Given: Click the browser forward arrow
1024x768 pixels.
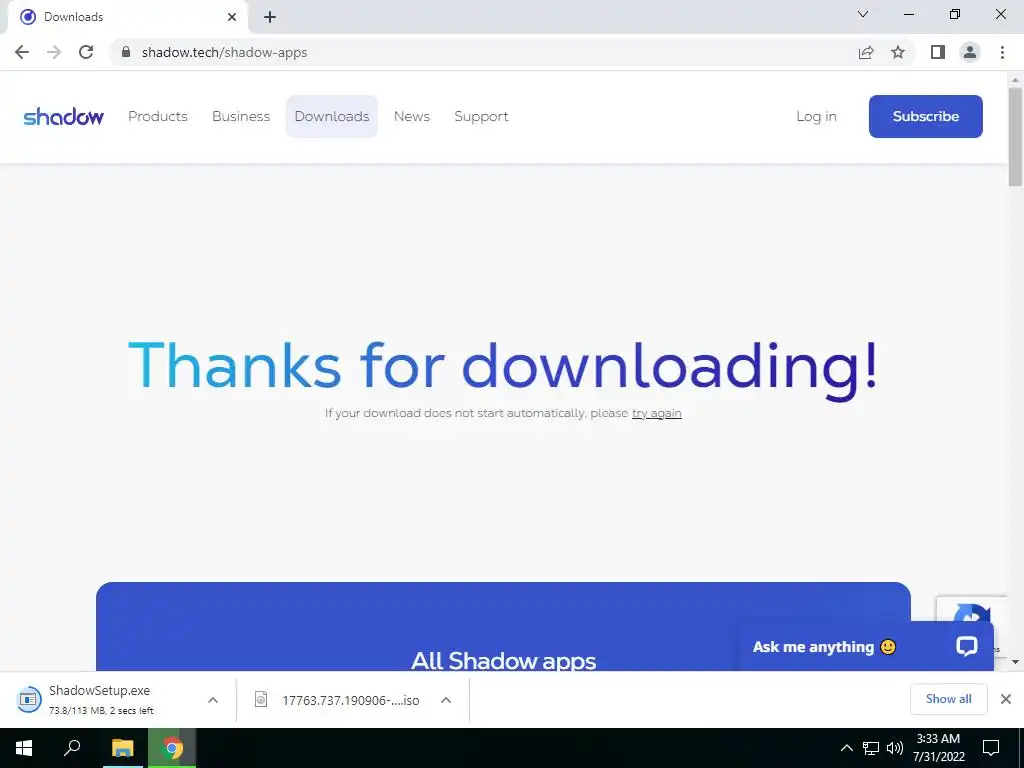Looking at the screenshot, I should click(x=54, y=52).
